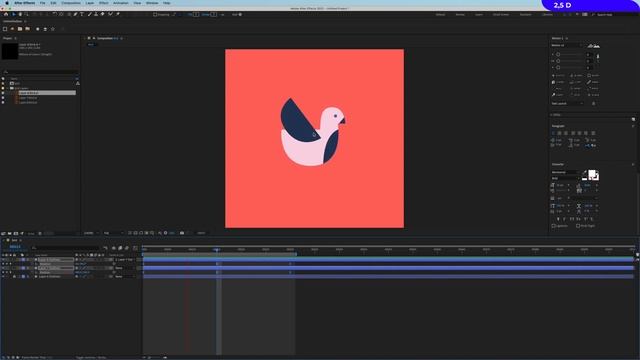
Task: Open the font family dropdown
Action: click(565, 172)
